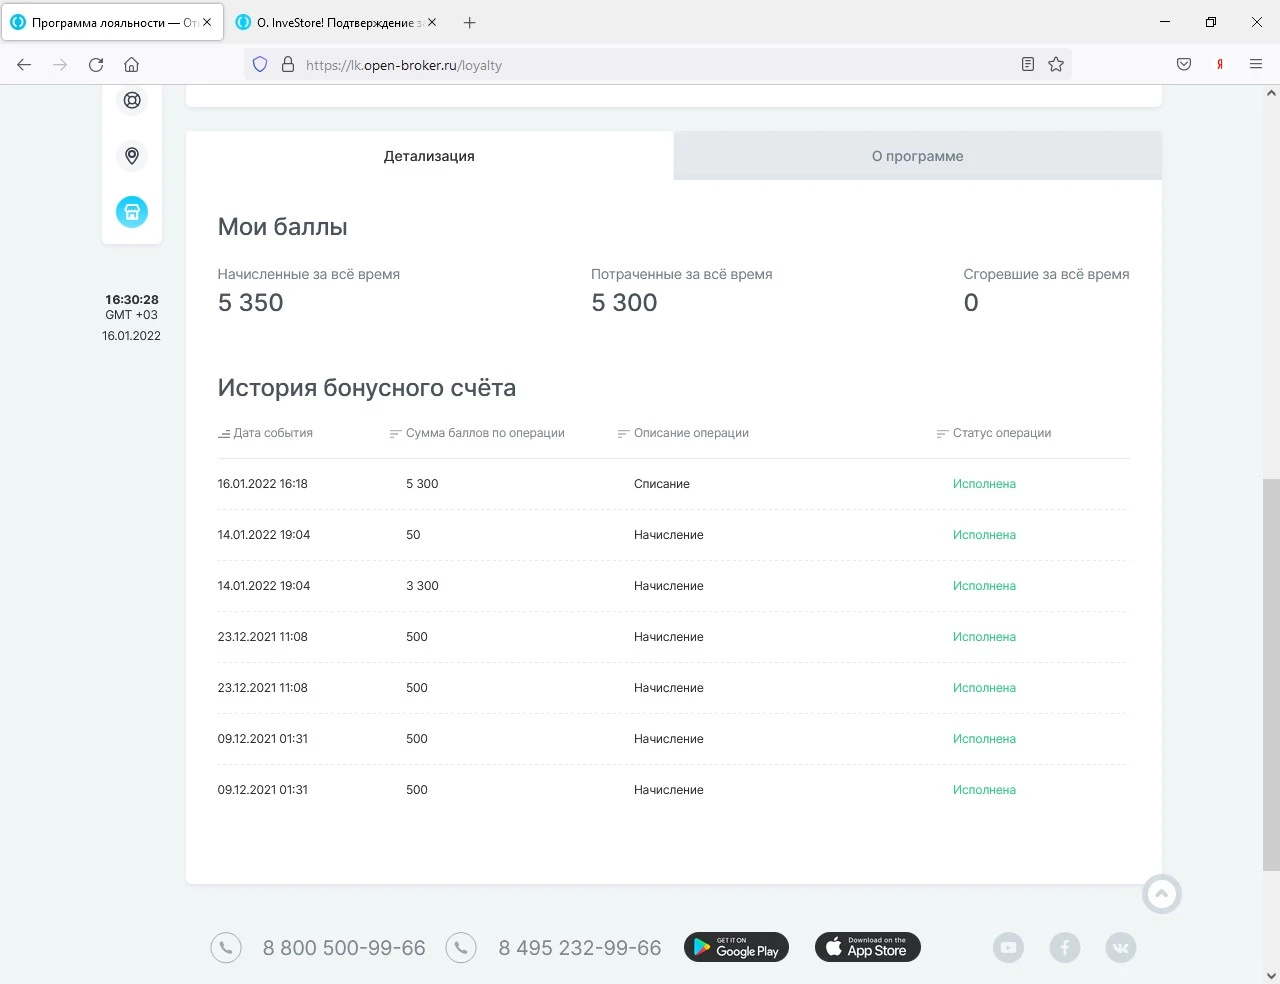Click the Потраченные за всё время value 5 300
Screen dimensions: 1280x984
tap(624, 303)
